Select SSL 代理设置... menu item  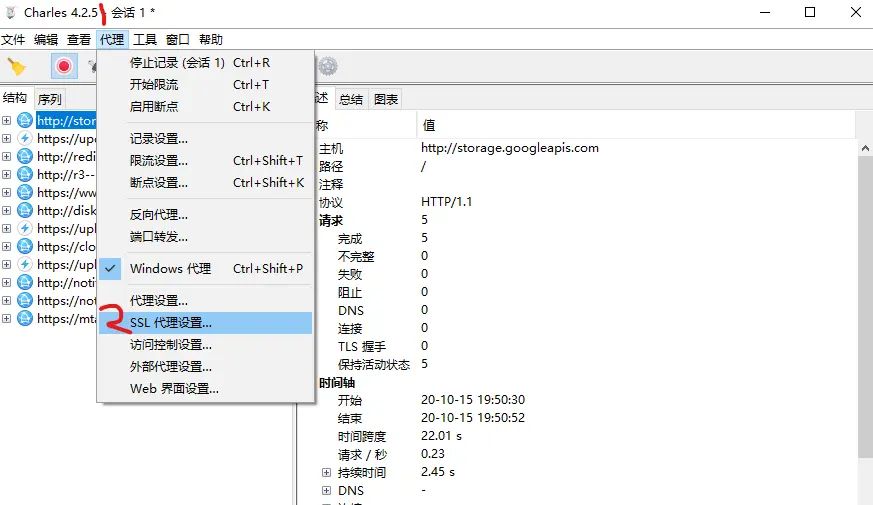205,323
